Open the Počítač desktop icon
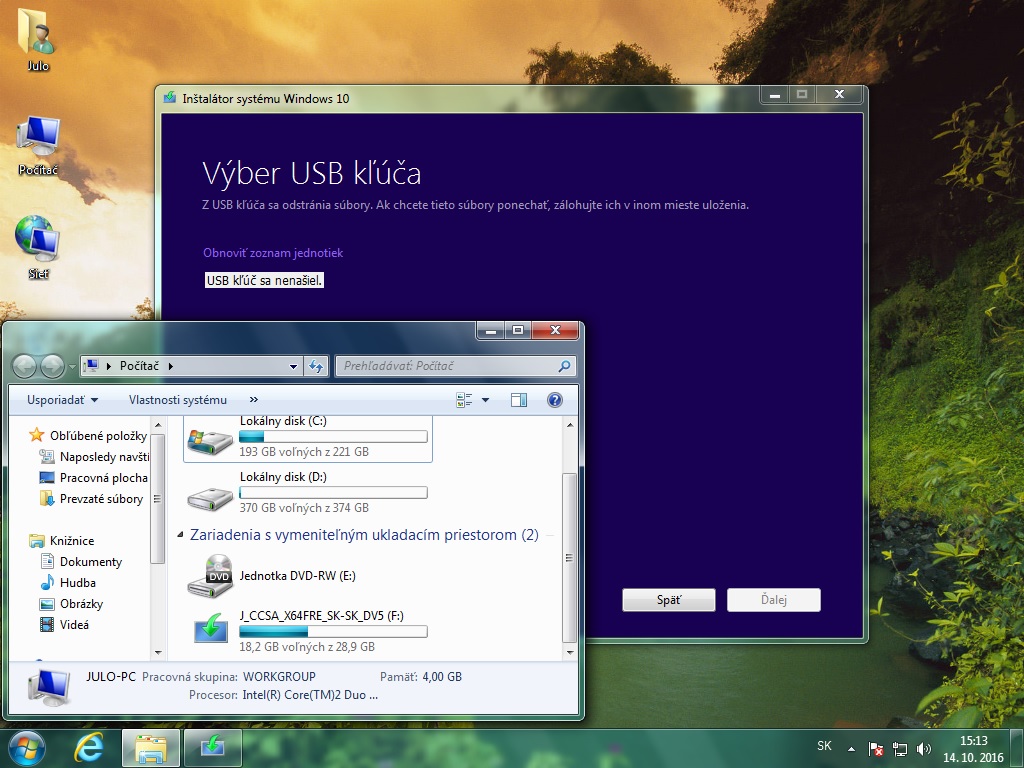Screen dimensions: 1024x768 (38, 146)
